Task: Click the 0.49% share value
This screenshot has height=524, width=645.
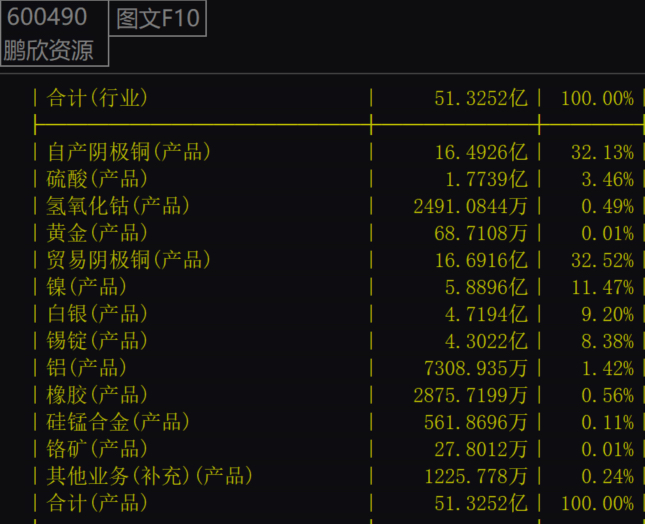Action: tap(608, 206)
